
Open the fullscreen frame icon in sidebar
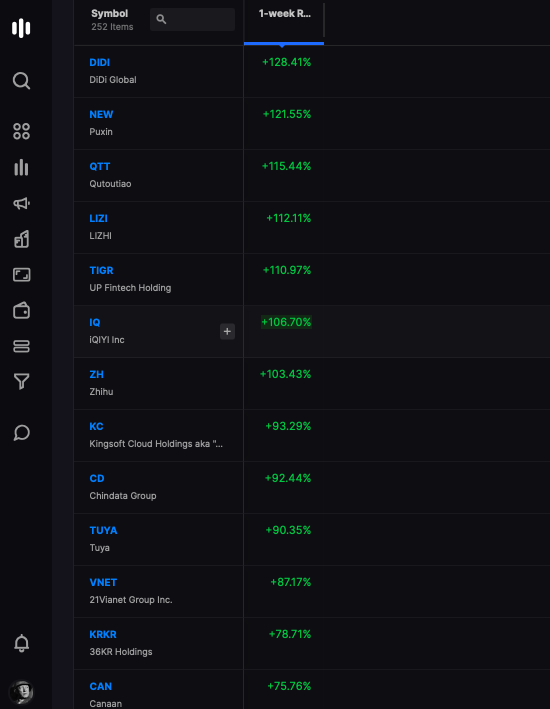21,274
